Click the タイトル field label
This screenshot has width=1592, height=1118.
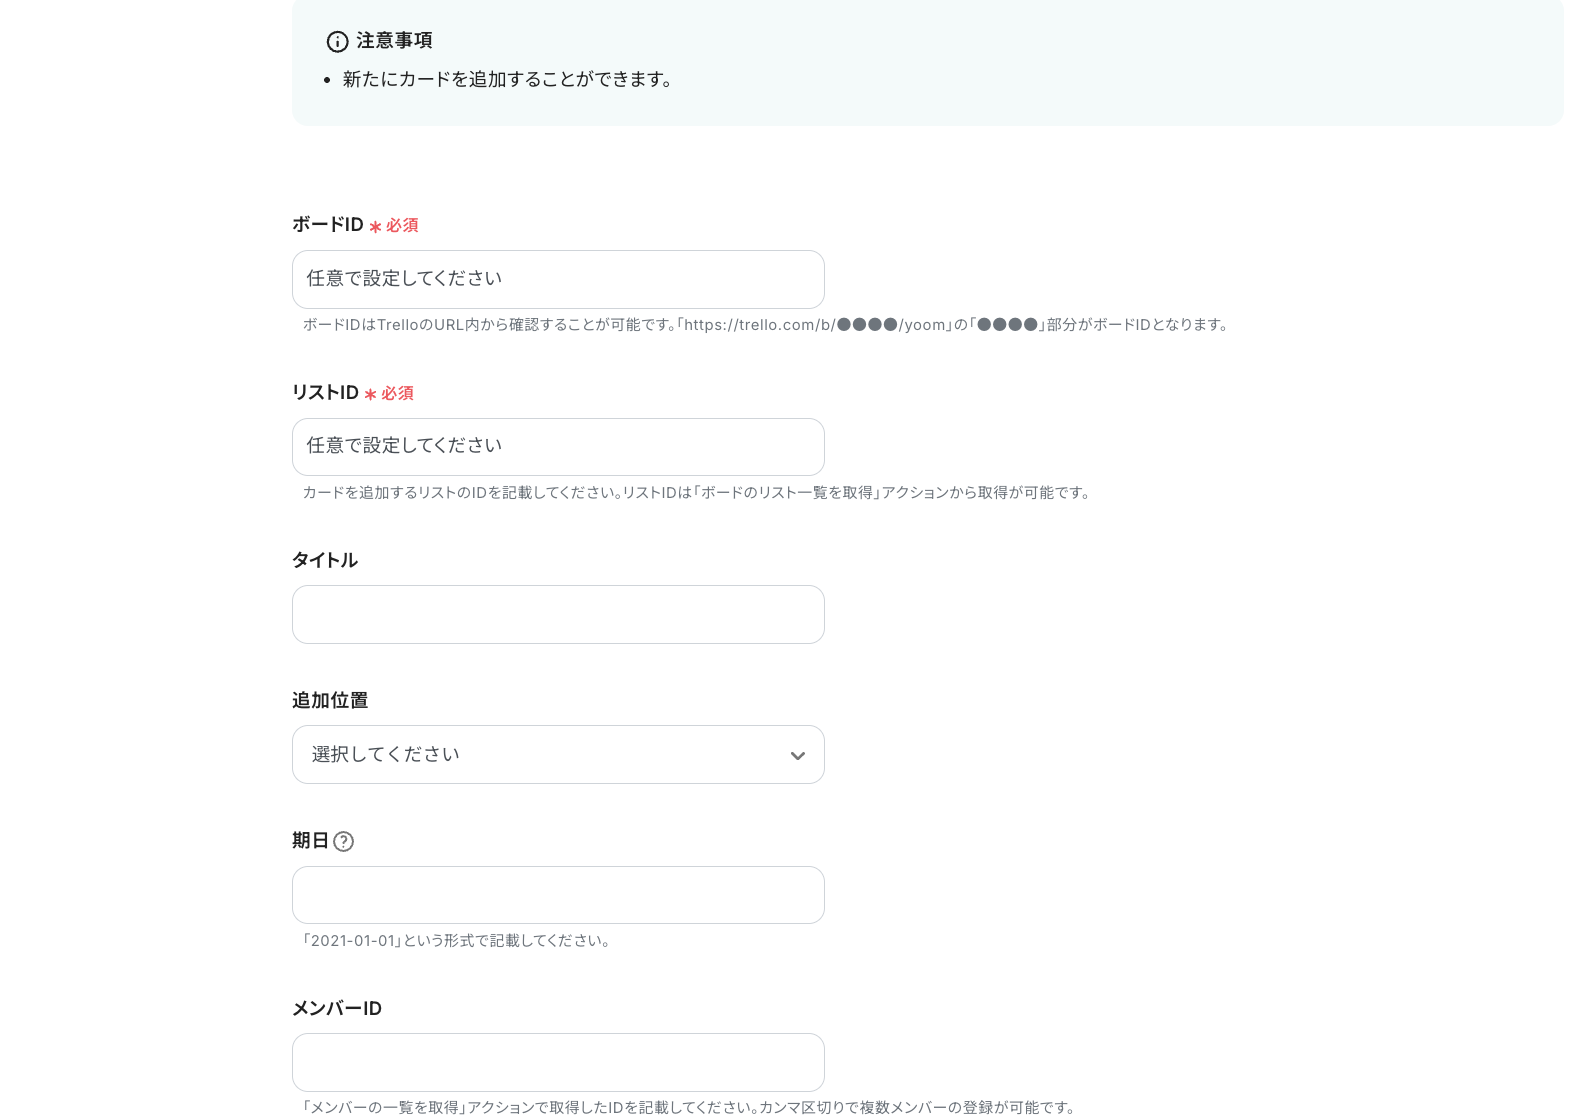tap(325, 560)
